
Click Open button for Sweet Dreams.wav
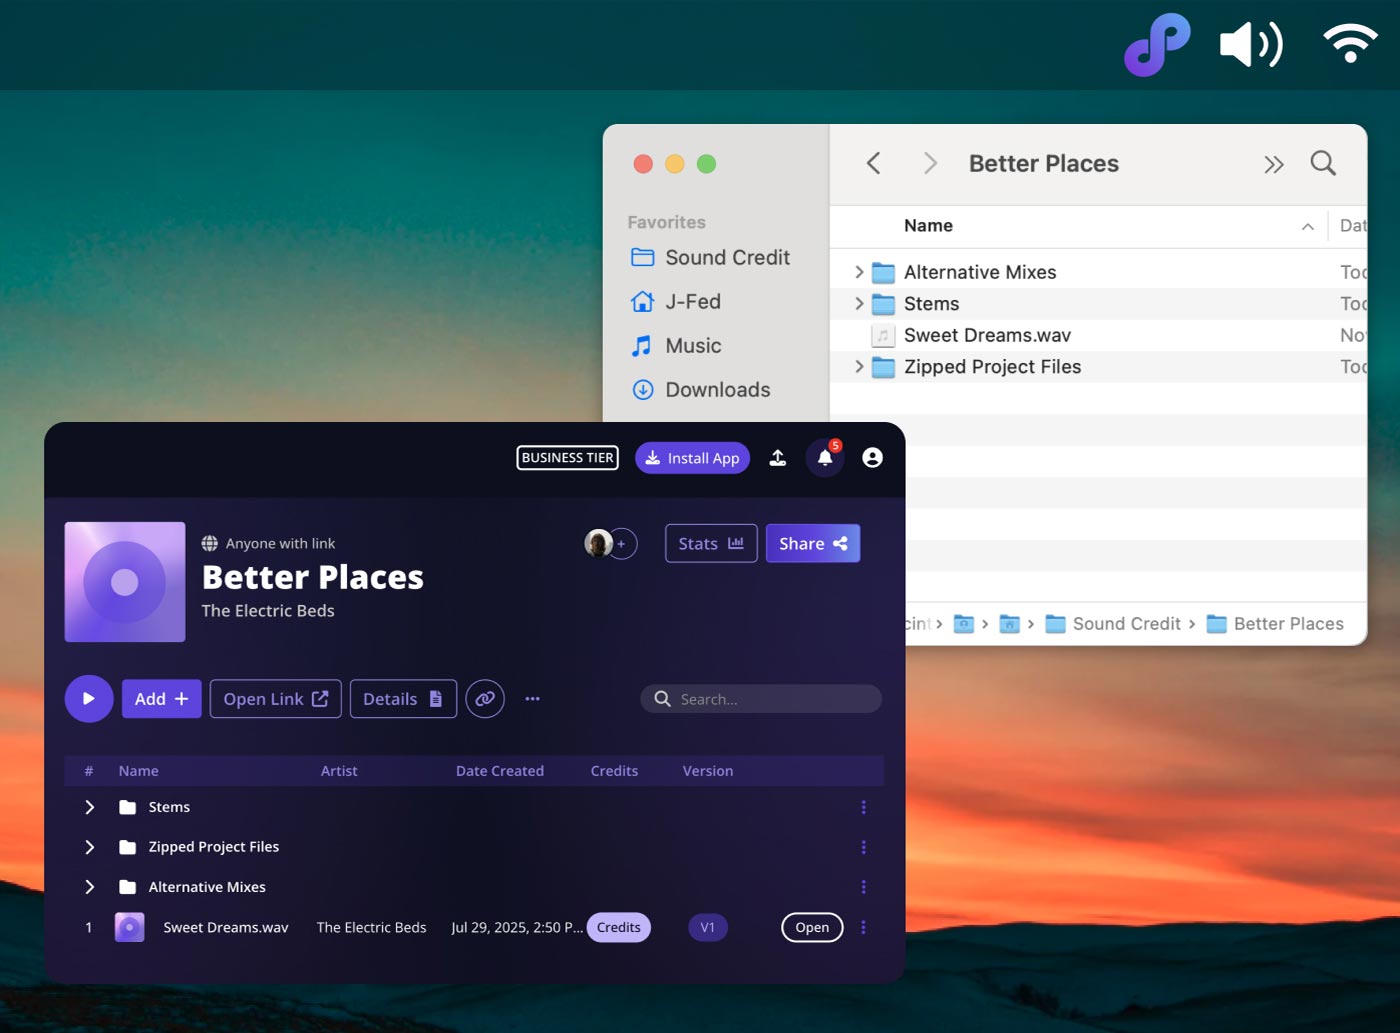[x=812, y=927]
